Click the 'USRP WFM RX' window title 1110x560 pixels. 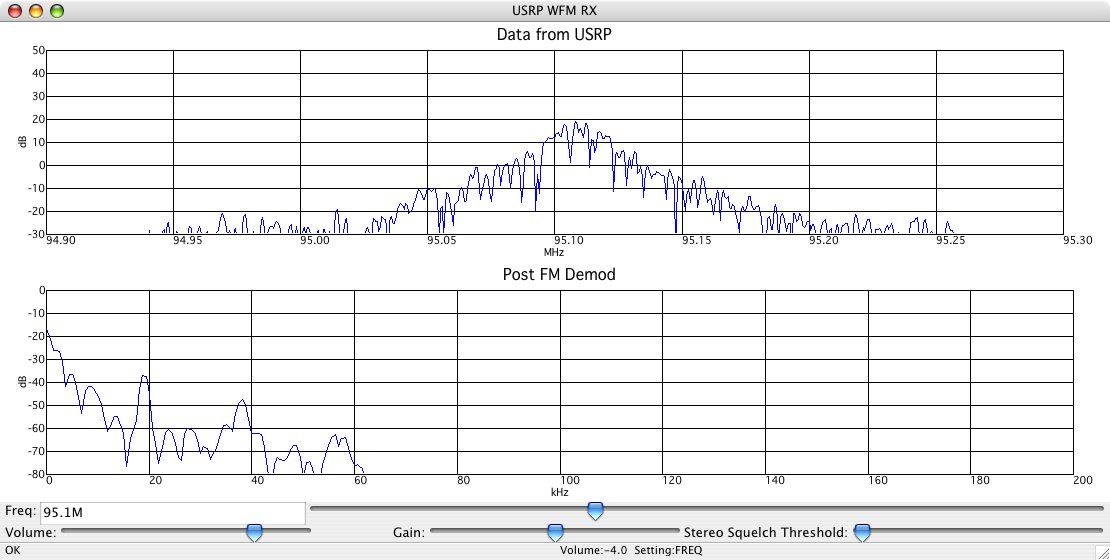tap(555, 10)
